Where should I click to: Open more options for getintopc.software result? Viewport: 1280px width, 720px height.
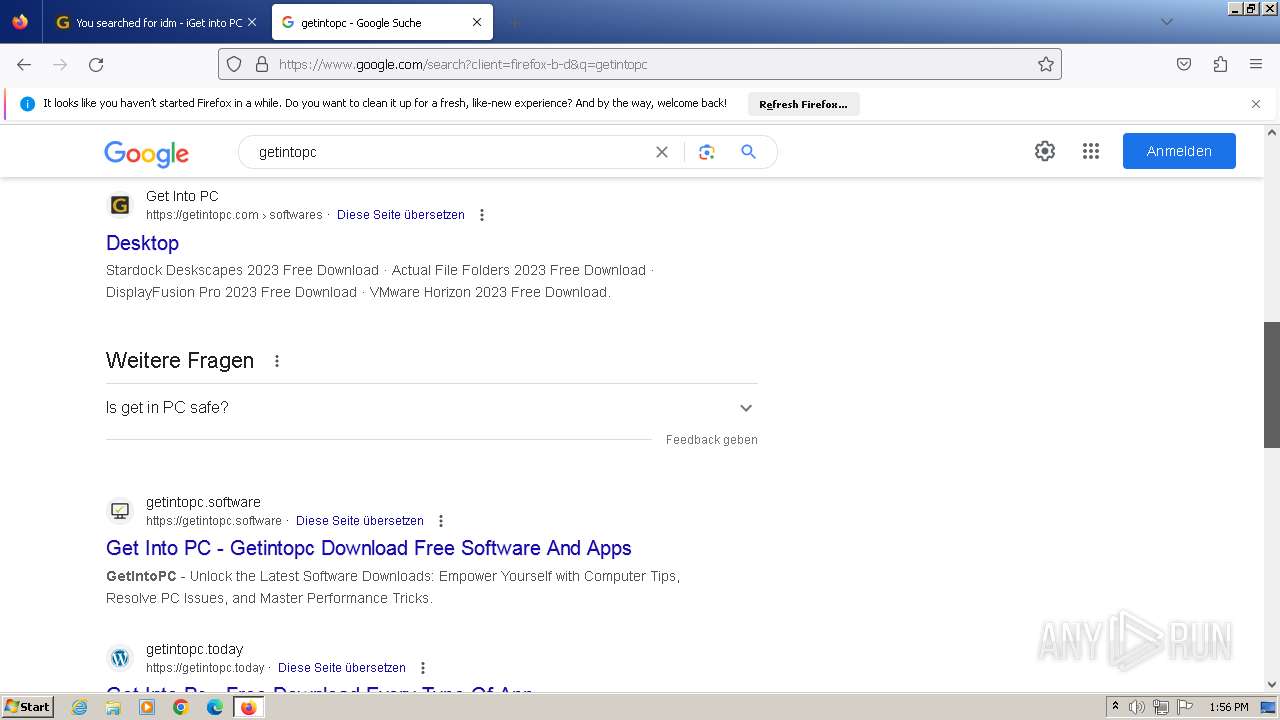(441, 521)
